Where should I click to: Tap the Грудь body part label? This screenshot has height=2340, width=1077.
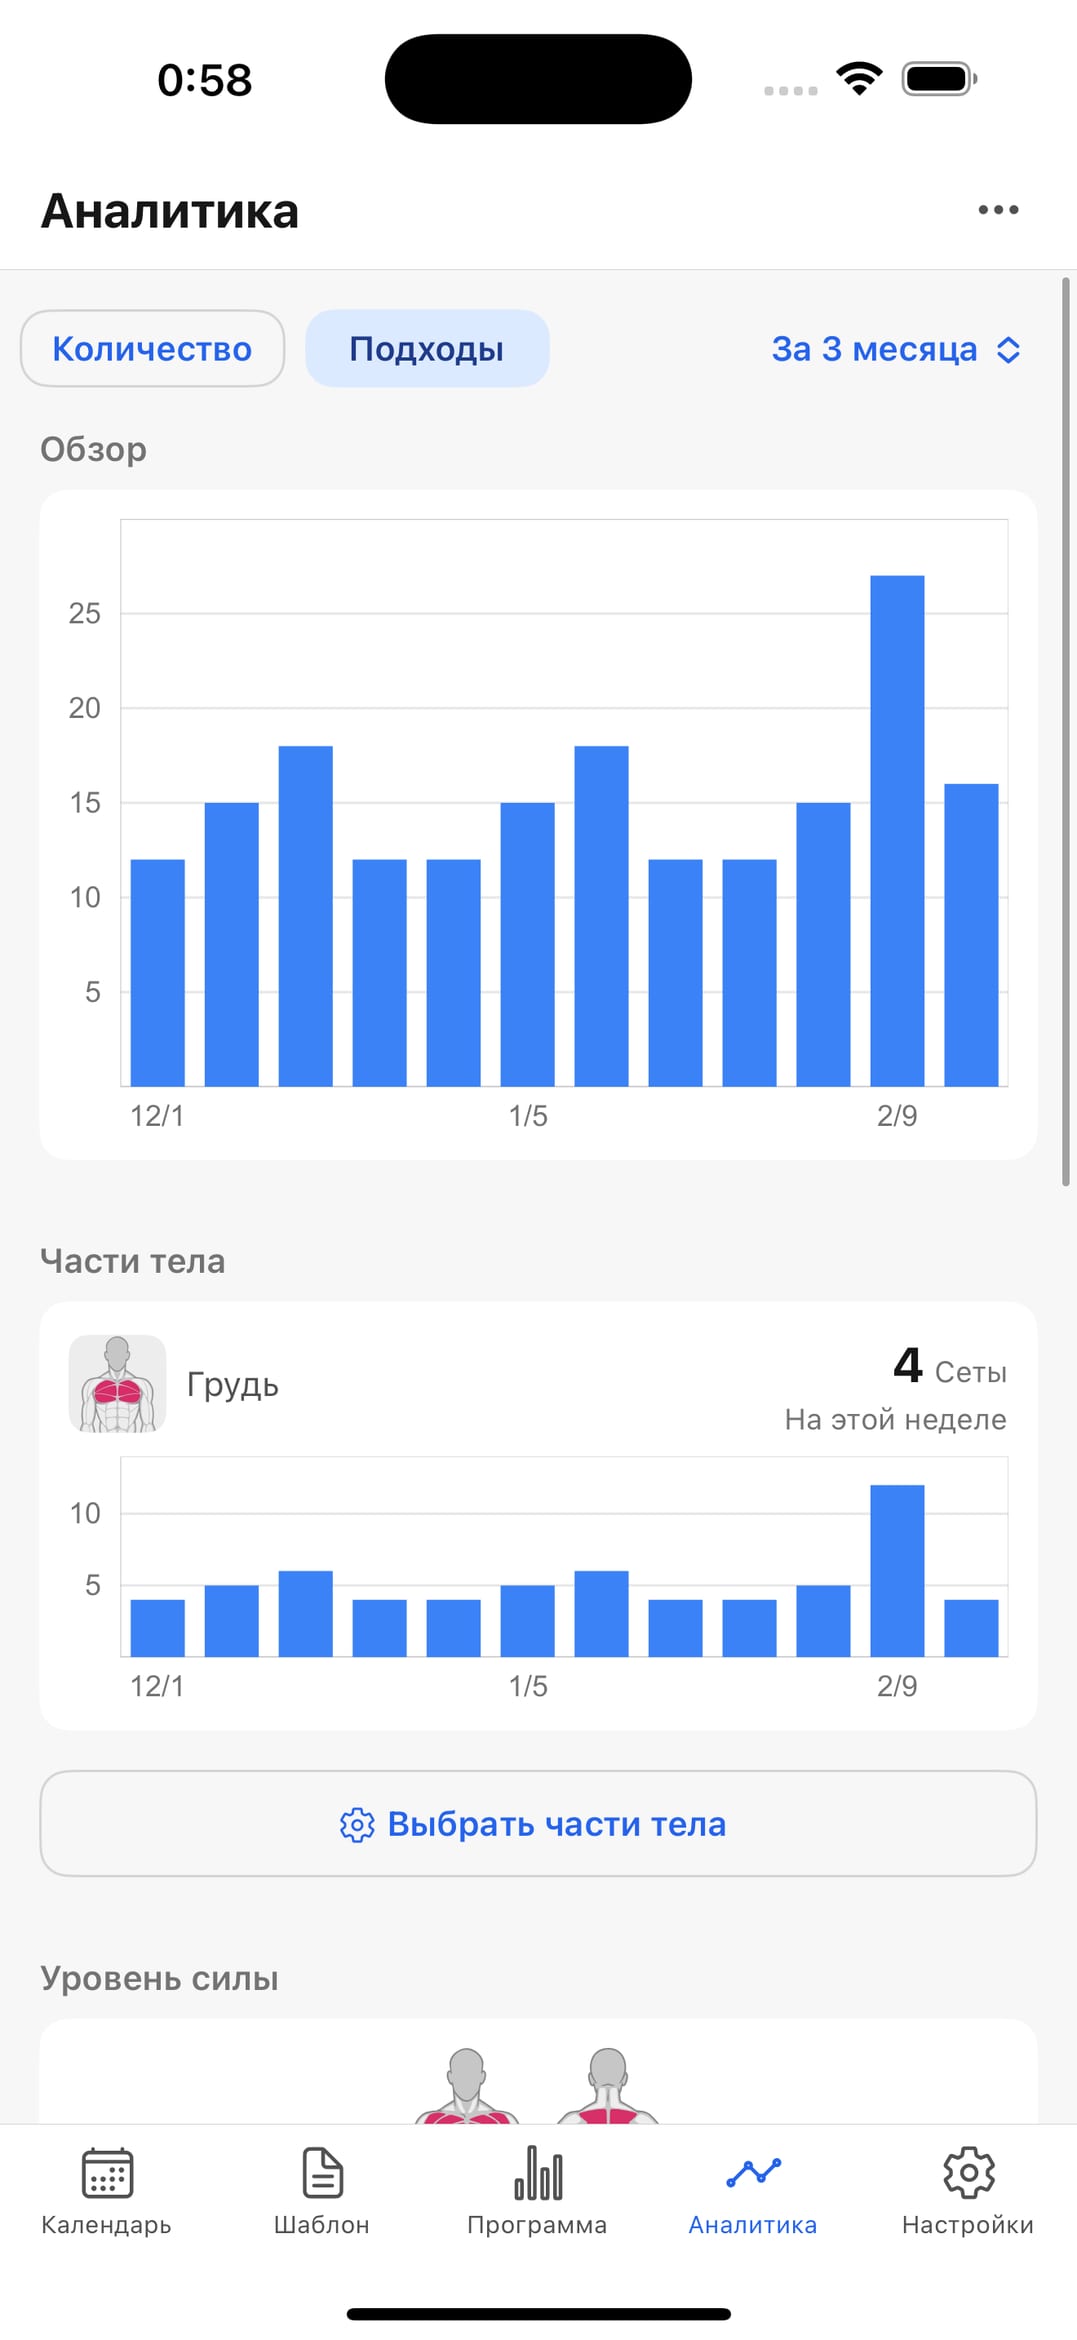233,1385
